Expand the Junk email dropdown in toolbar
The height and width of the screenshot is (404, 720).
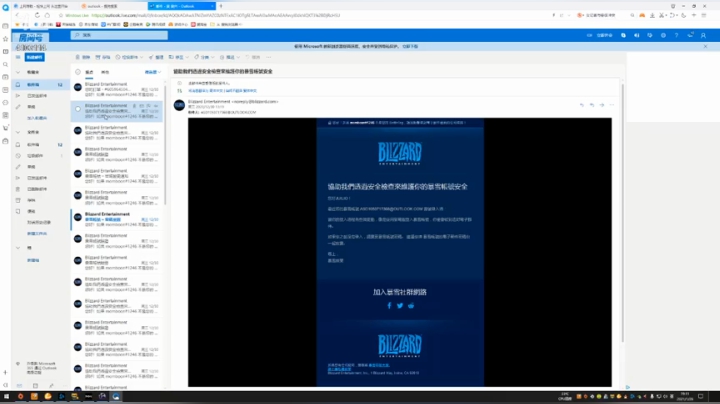point(141,57)
